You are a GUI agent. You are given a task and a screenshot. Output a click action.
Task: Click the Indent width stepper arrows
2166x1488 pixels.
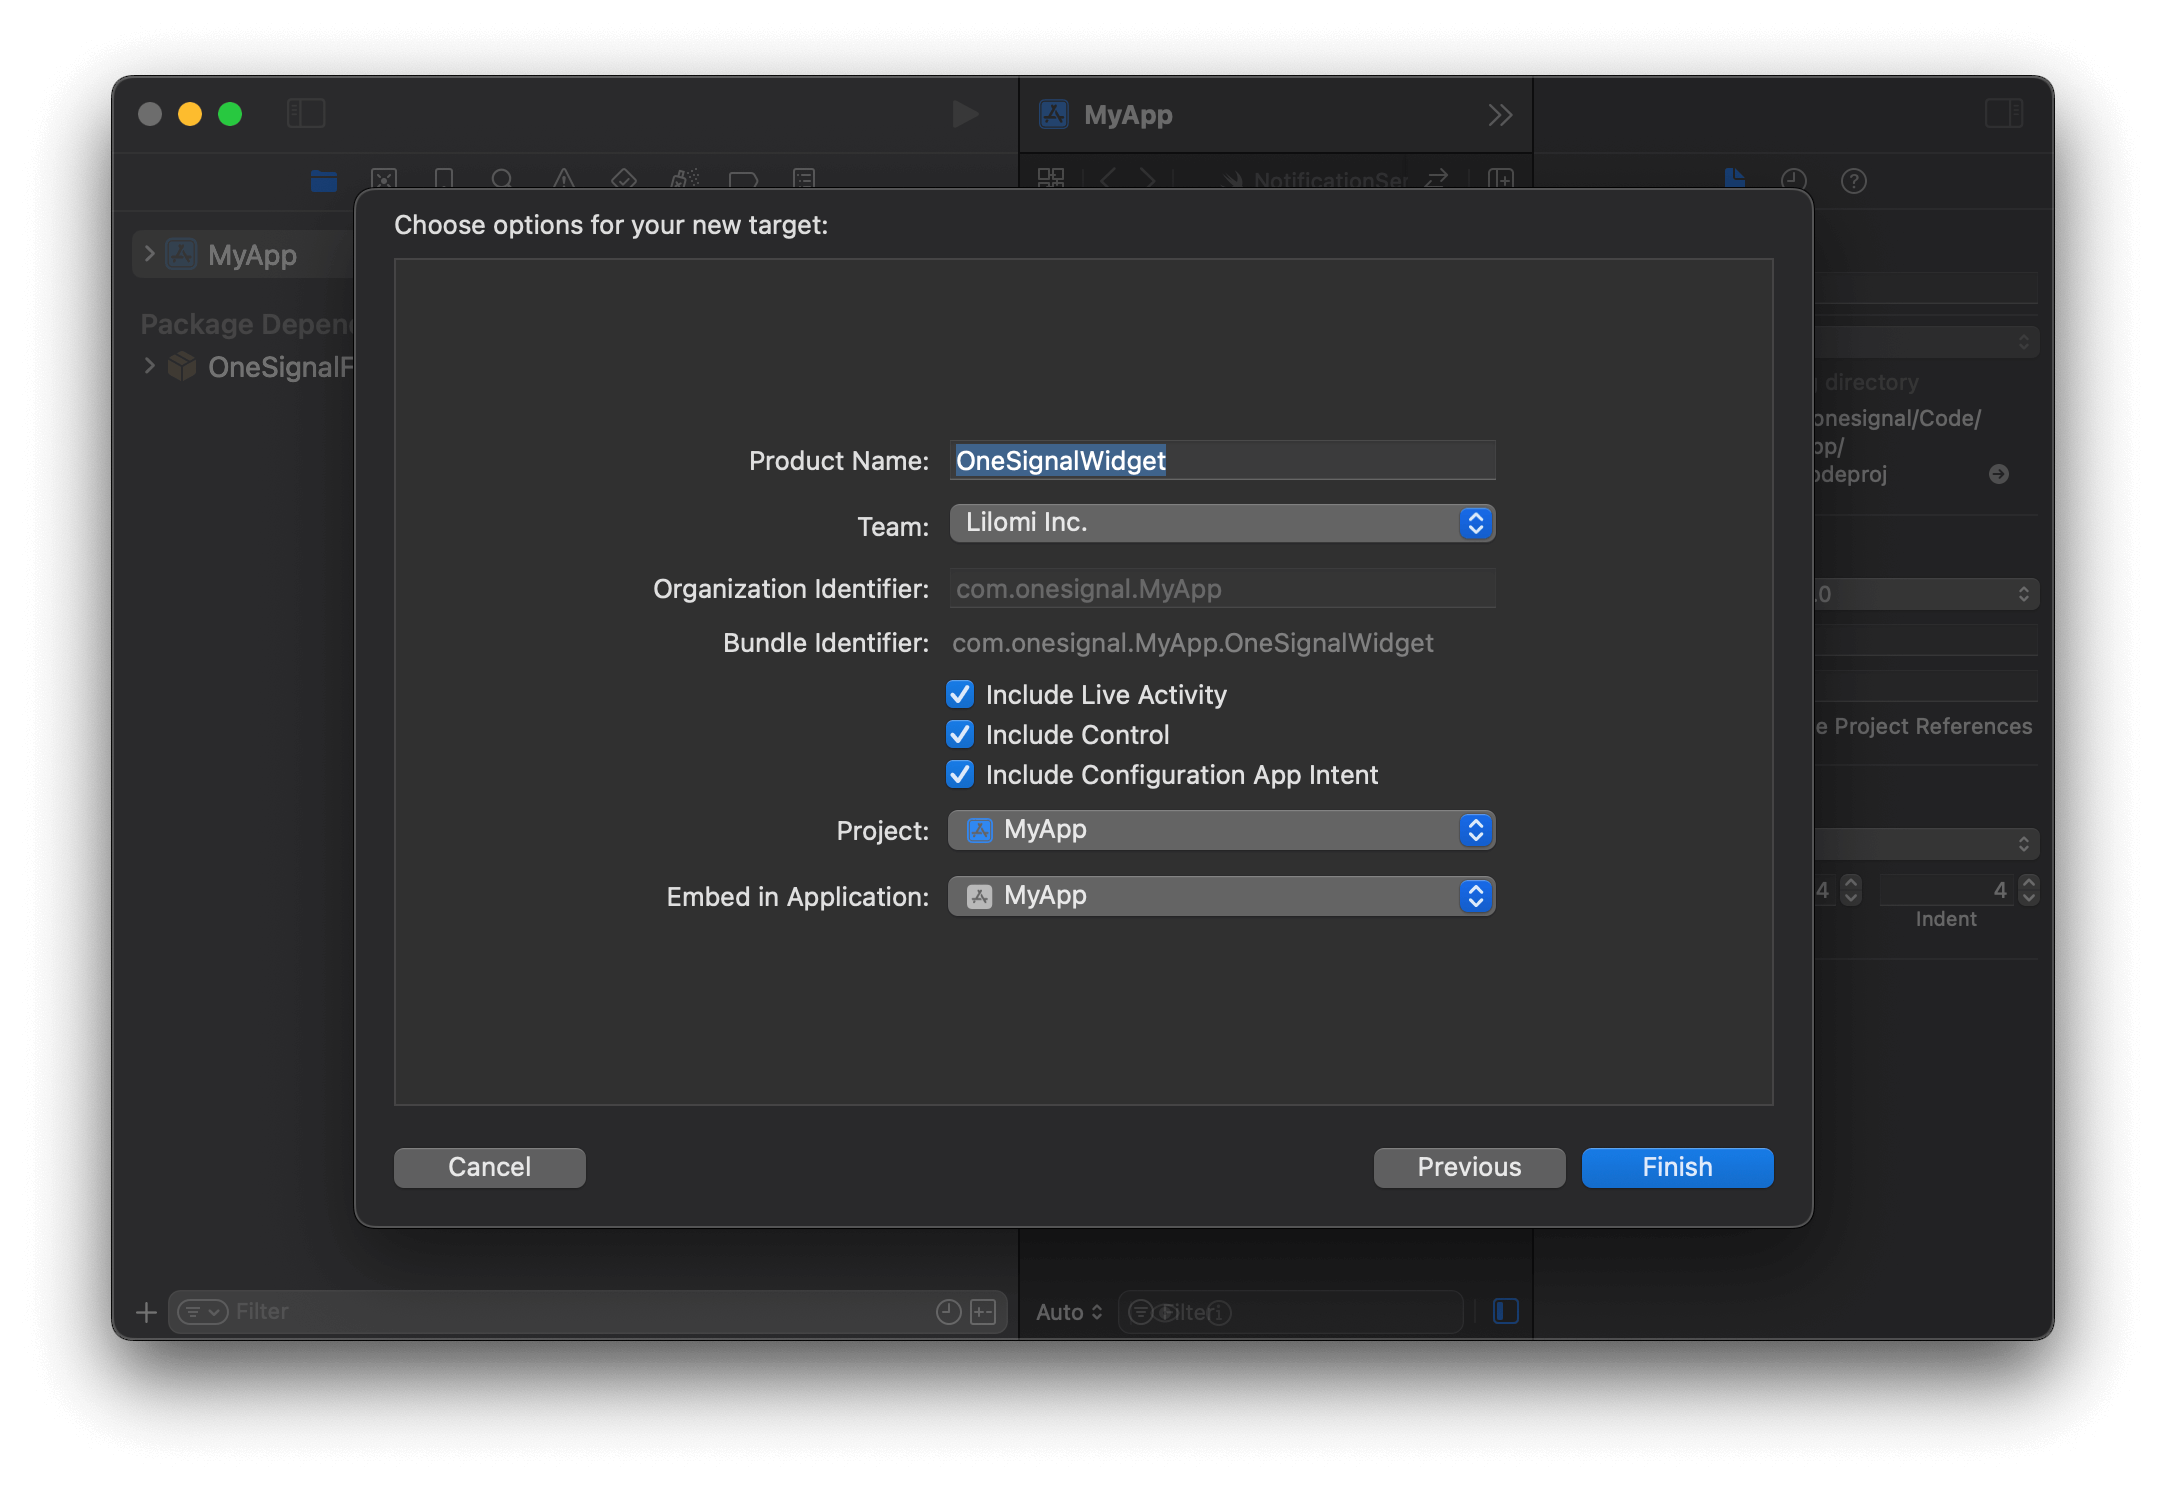(2028, 889)
